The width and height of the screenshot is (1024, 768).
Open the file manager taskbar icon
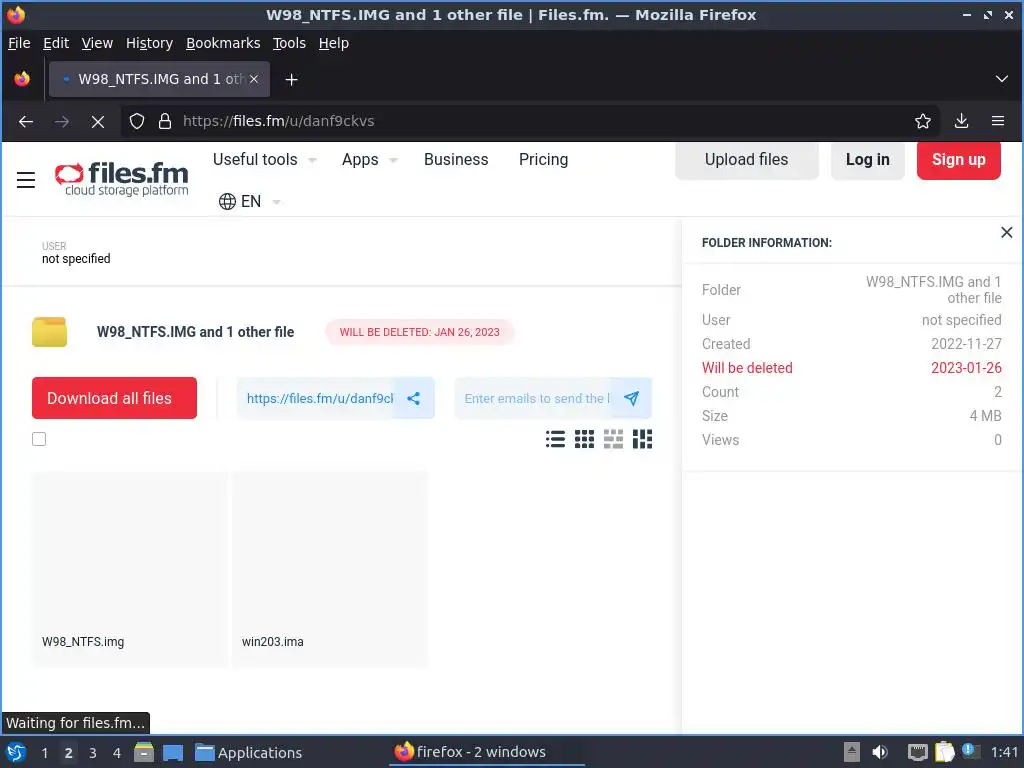144,752
